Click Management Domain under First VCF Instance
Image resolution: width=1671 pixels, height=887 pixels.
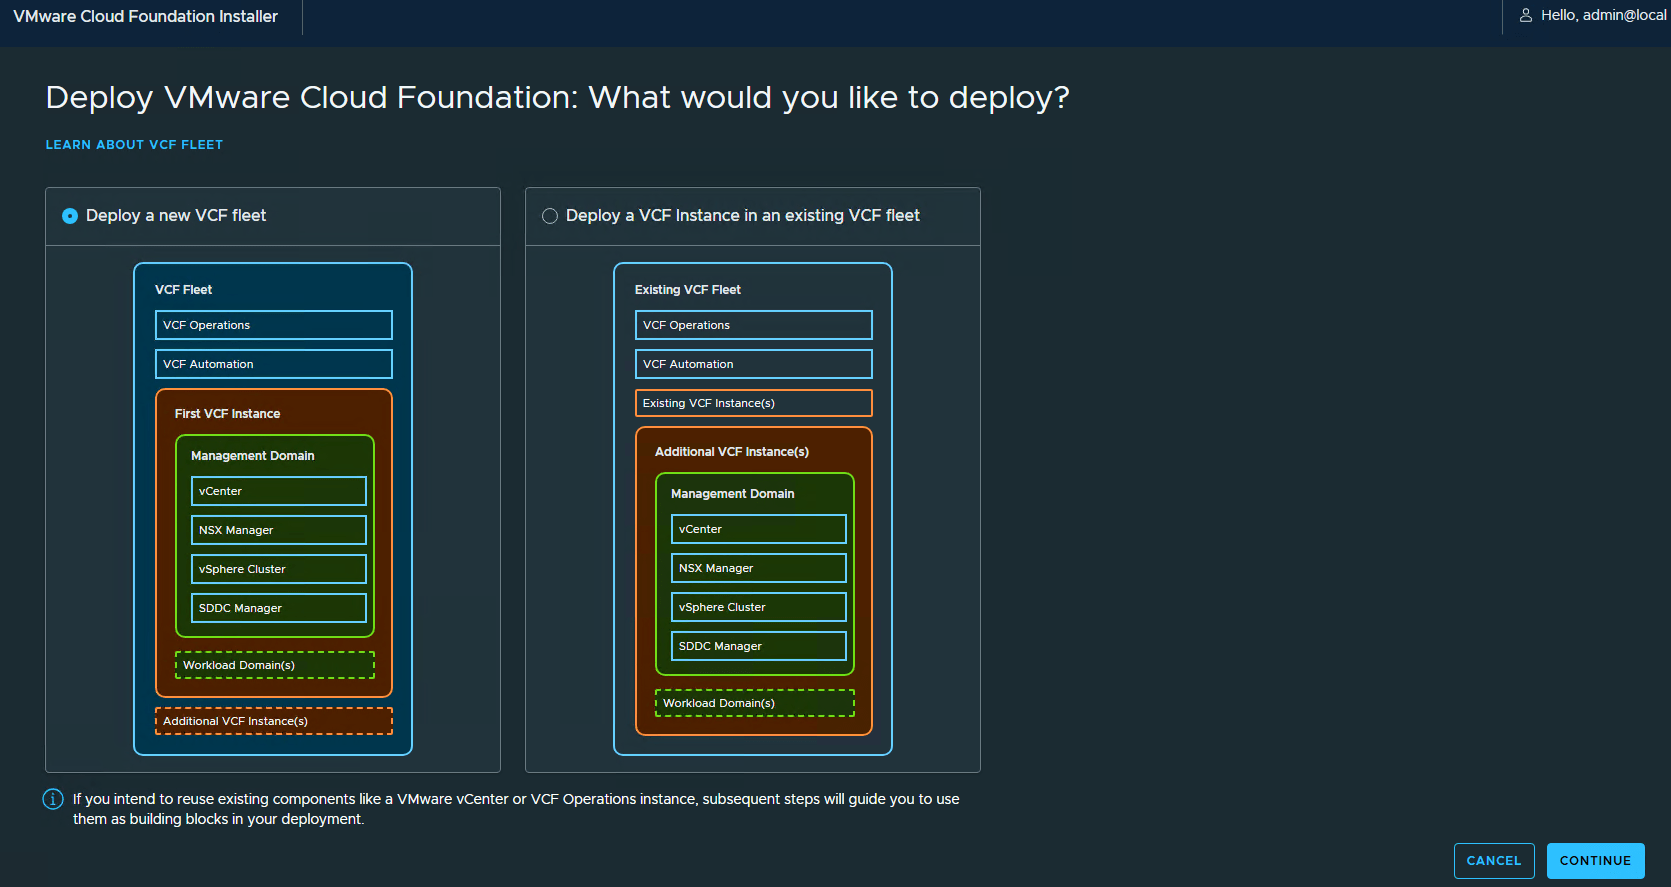253,456
